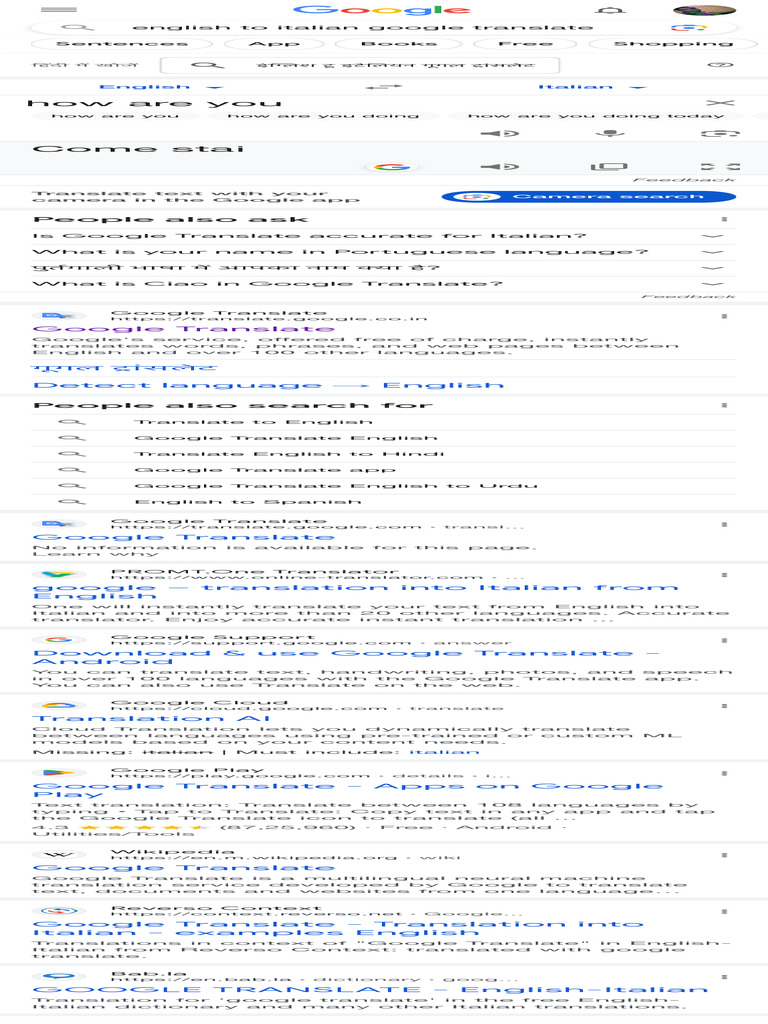Open options dots for Bab.la result

pyautogui.click(x=724, y=977)
